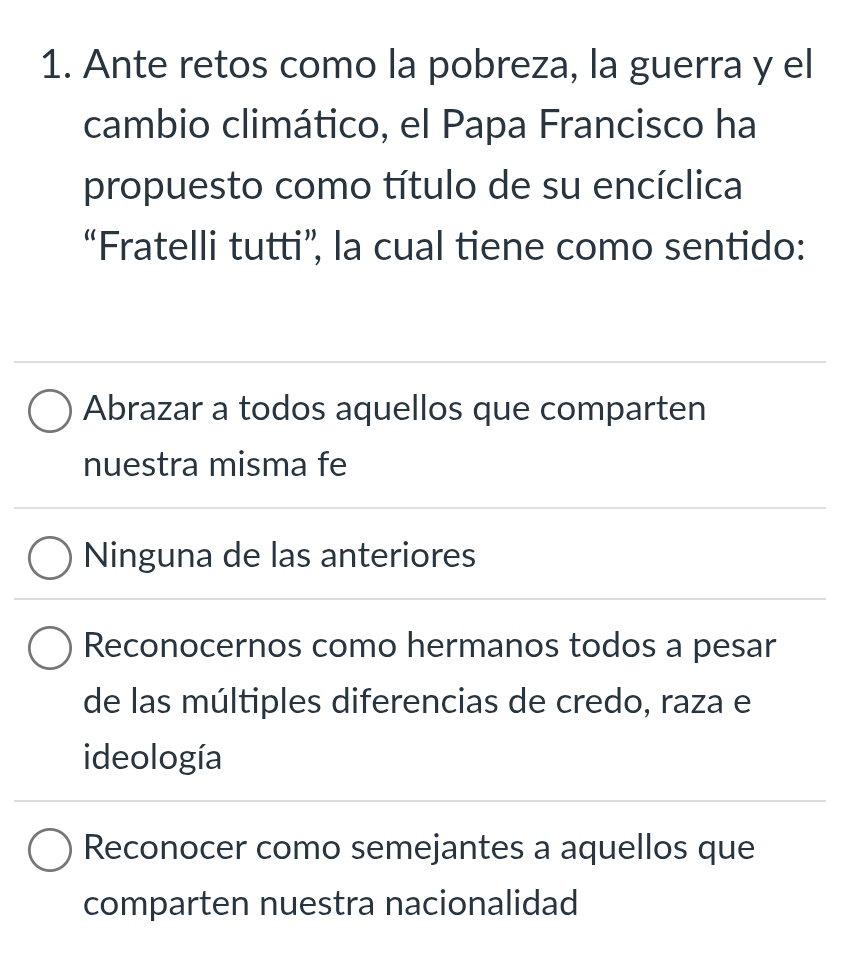846x972 pixels.
Task: Click the "Reconocer como semejantes a aquellos que" text
Action: coord(420,849)
